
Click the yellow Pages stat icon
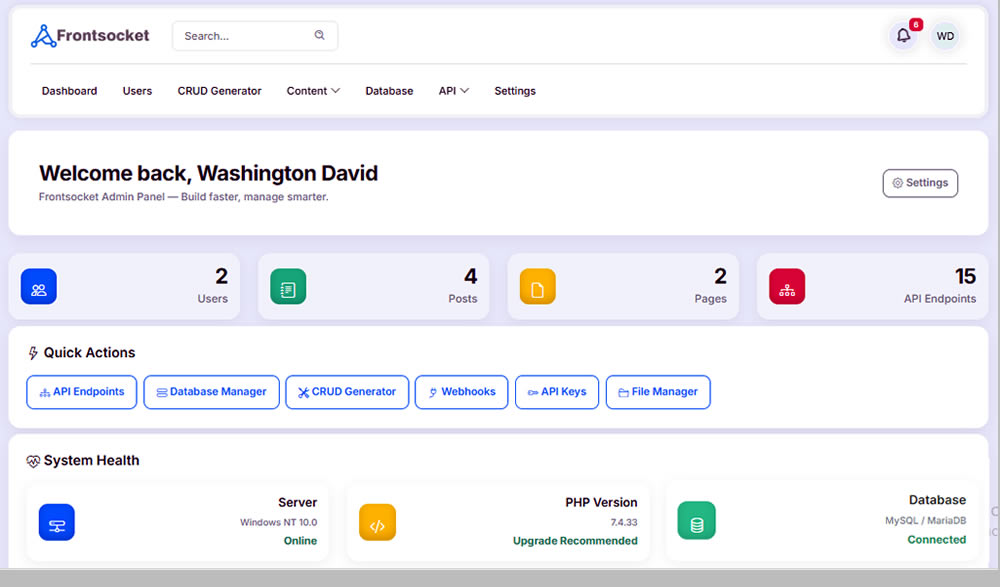coord(537,287)
